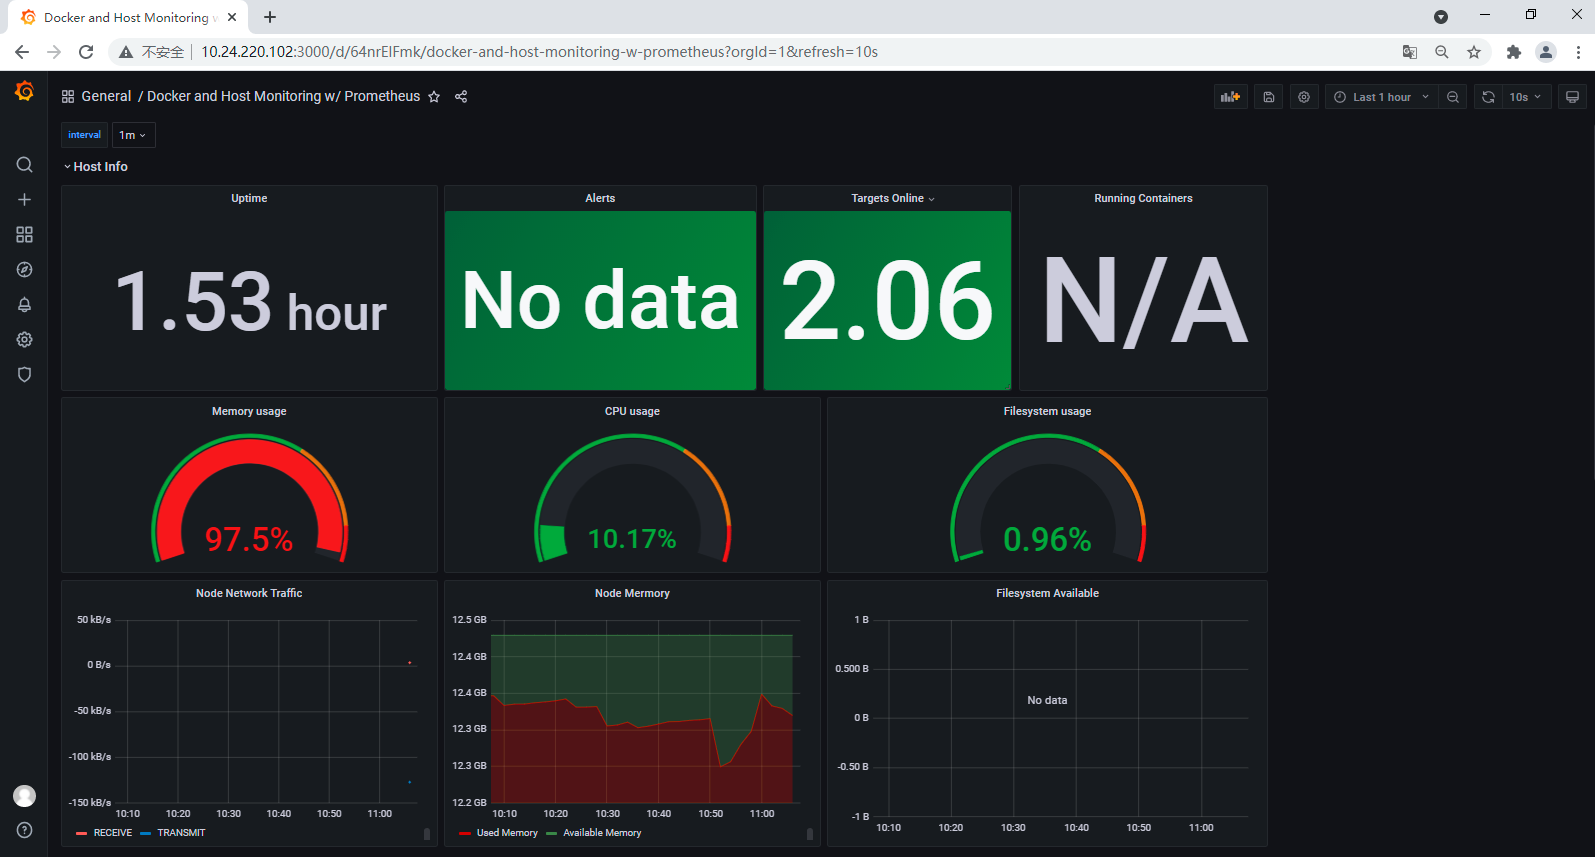Open dashboard settings gear
This screenshot has width=1595, height=857.
coord(1304,97)
